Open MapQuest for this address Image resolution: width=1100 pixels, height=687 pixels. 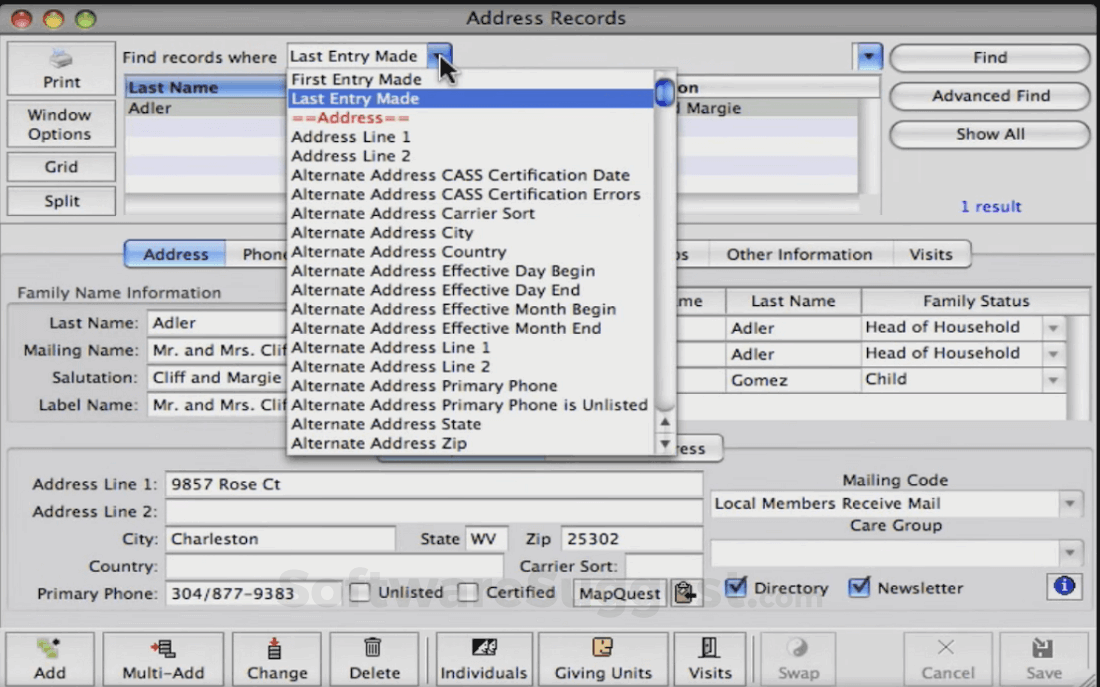620,592
